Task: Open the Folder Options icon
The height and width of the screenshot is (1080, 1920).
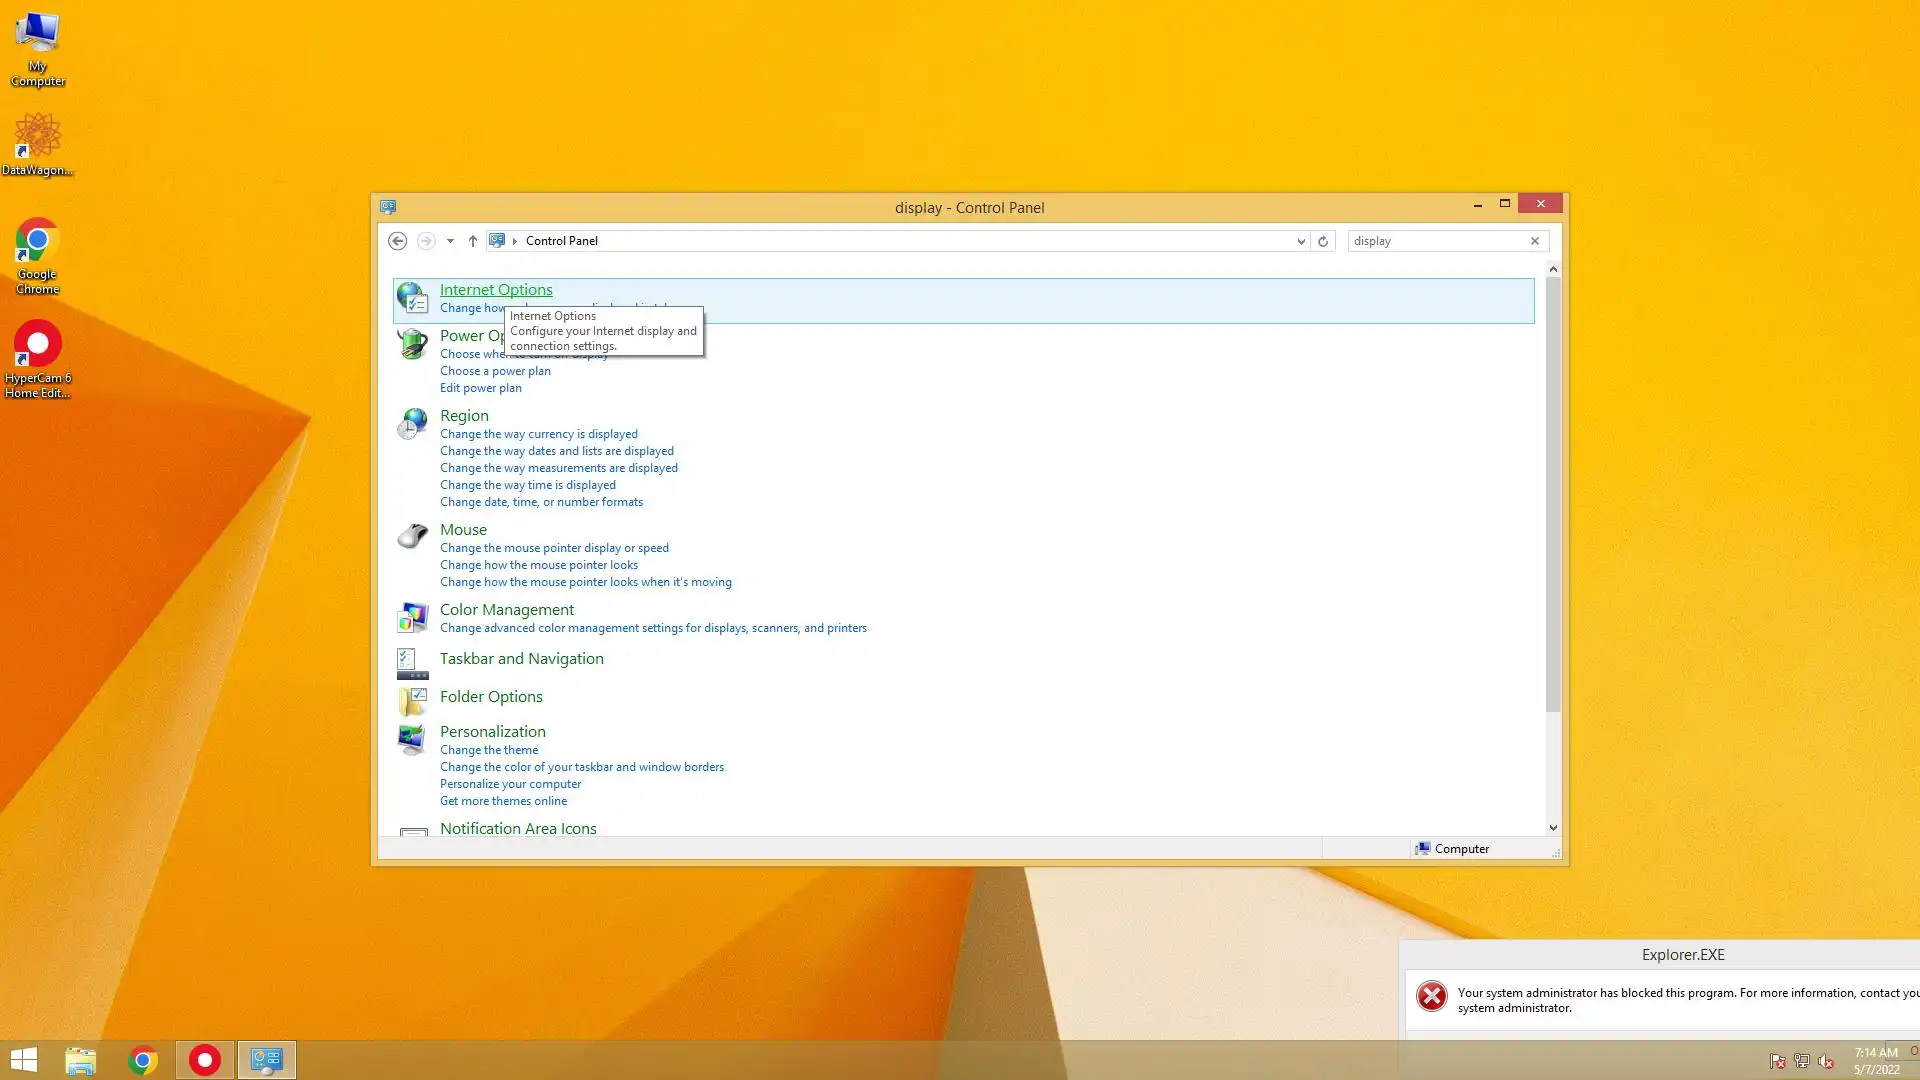Action: tap(412, 700)
